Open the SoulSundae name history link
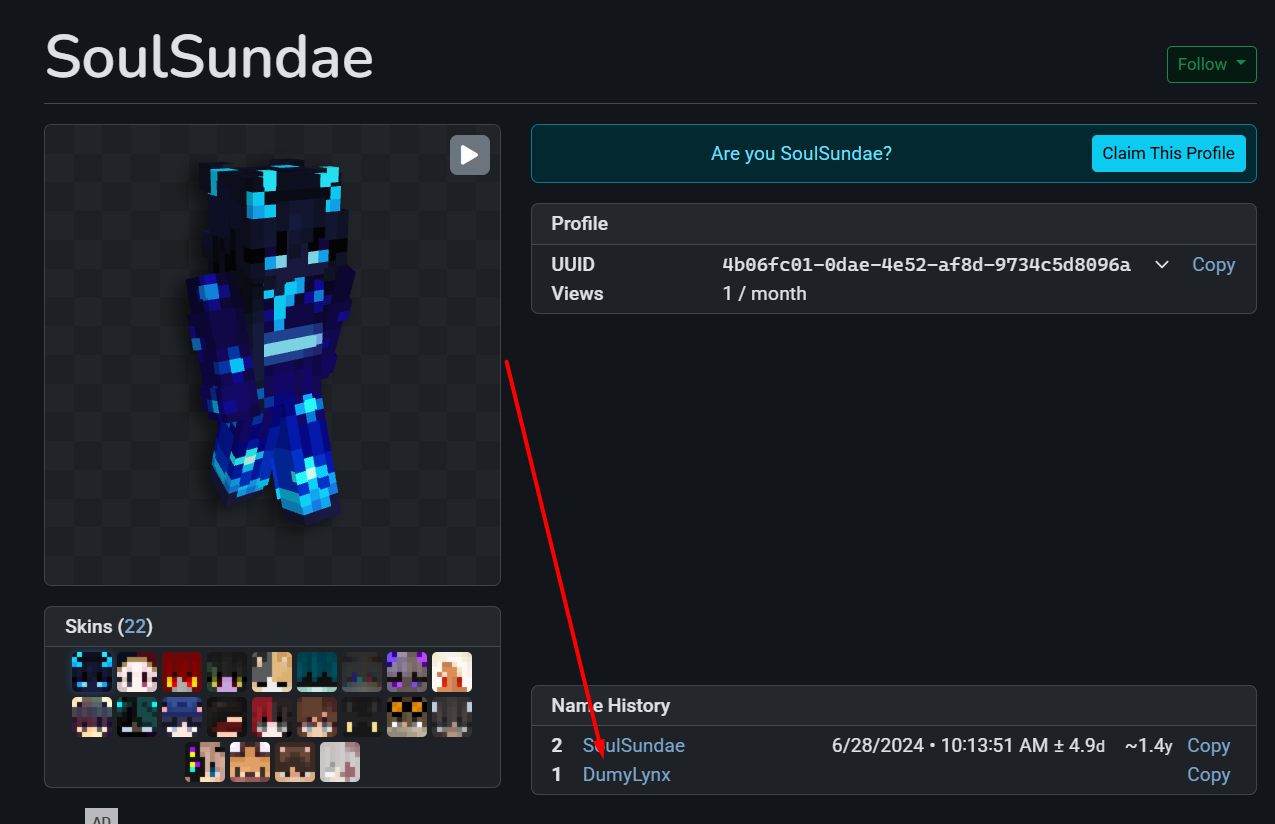 633,746
